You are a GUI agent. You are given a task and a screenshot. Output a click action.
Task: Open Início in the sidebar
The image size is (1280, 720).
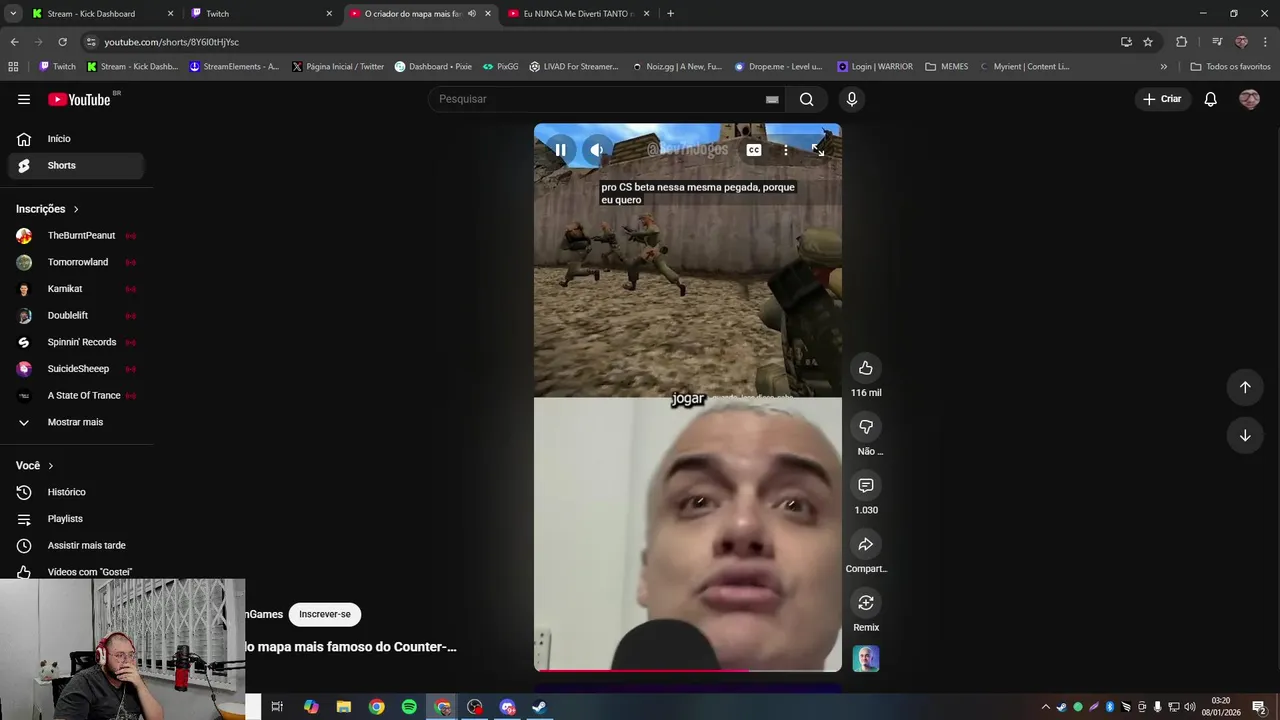(76, 139)
